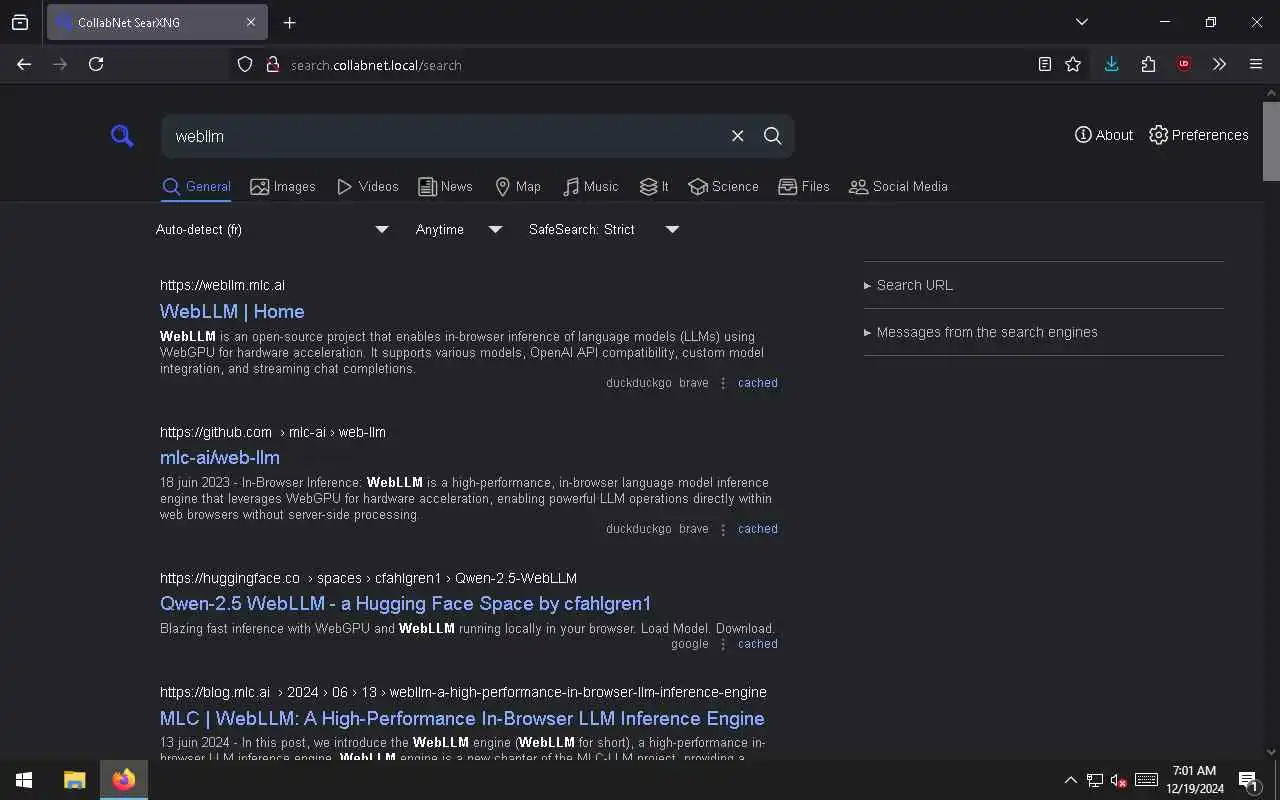Click the webllm search input field
Screen dimensions: 1280x800
click(x=445, y=136)
